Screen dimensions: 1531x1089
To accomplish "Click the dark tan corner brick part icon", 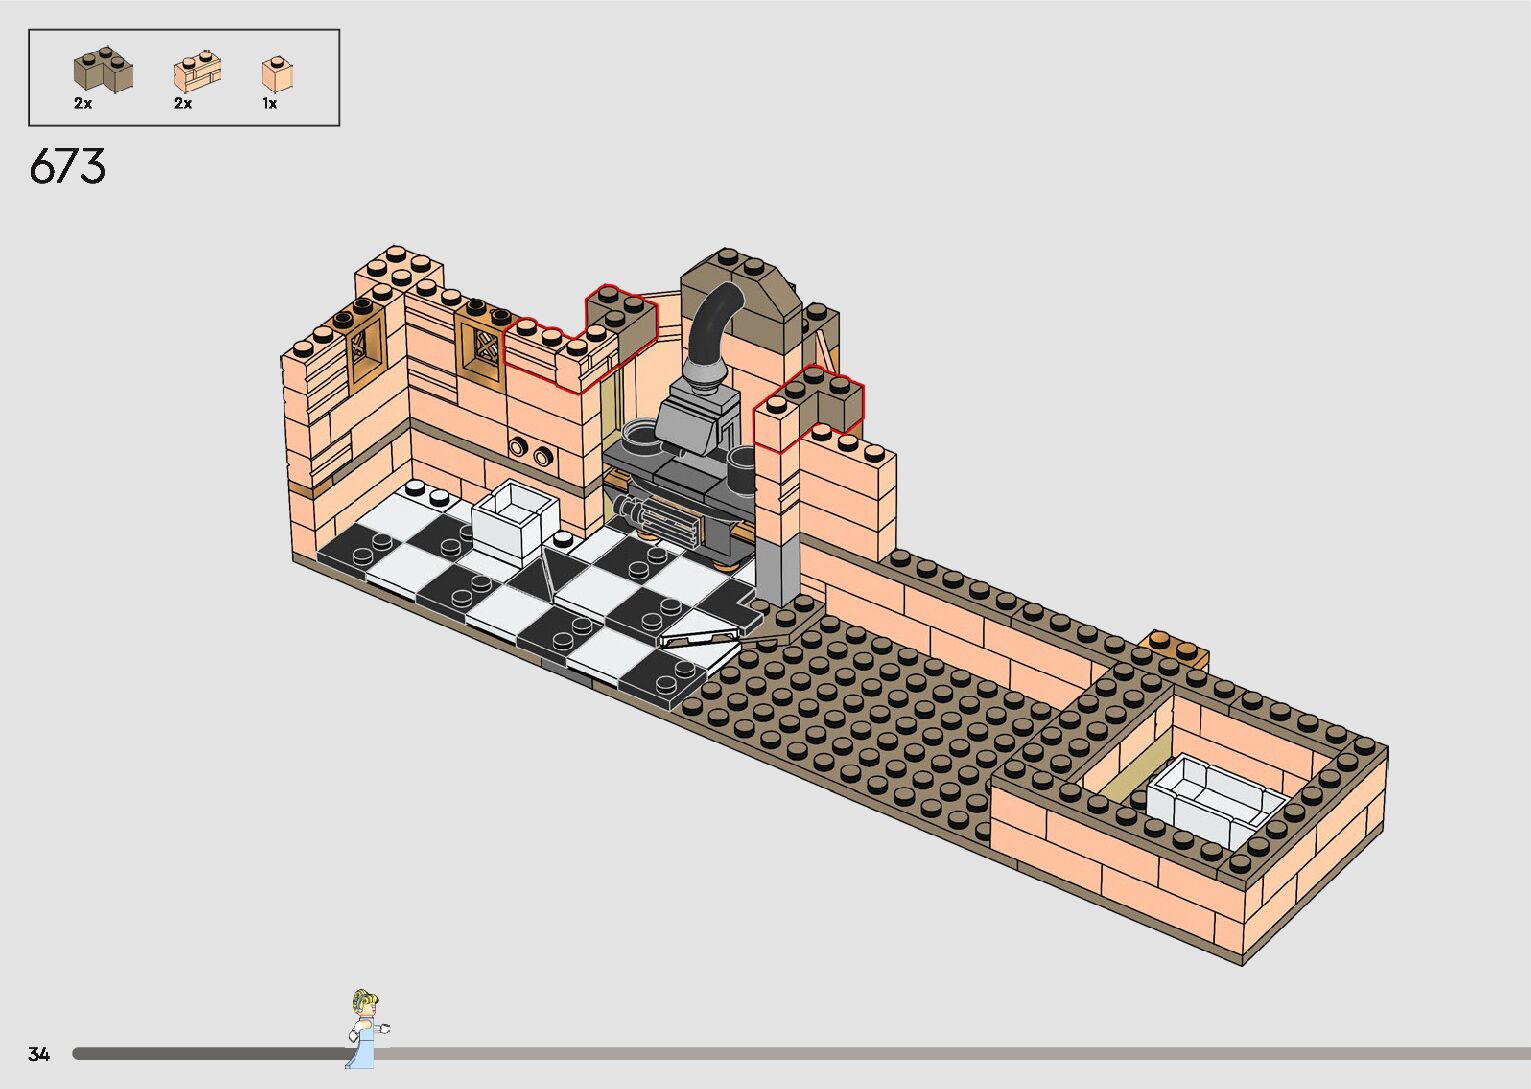I will coord(102,69).
